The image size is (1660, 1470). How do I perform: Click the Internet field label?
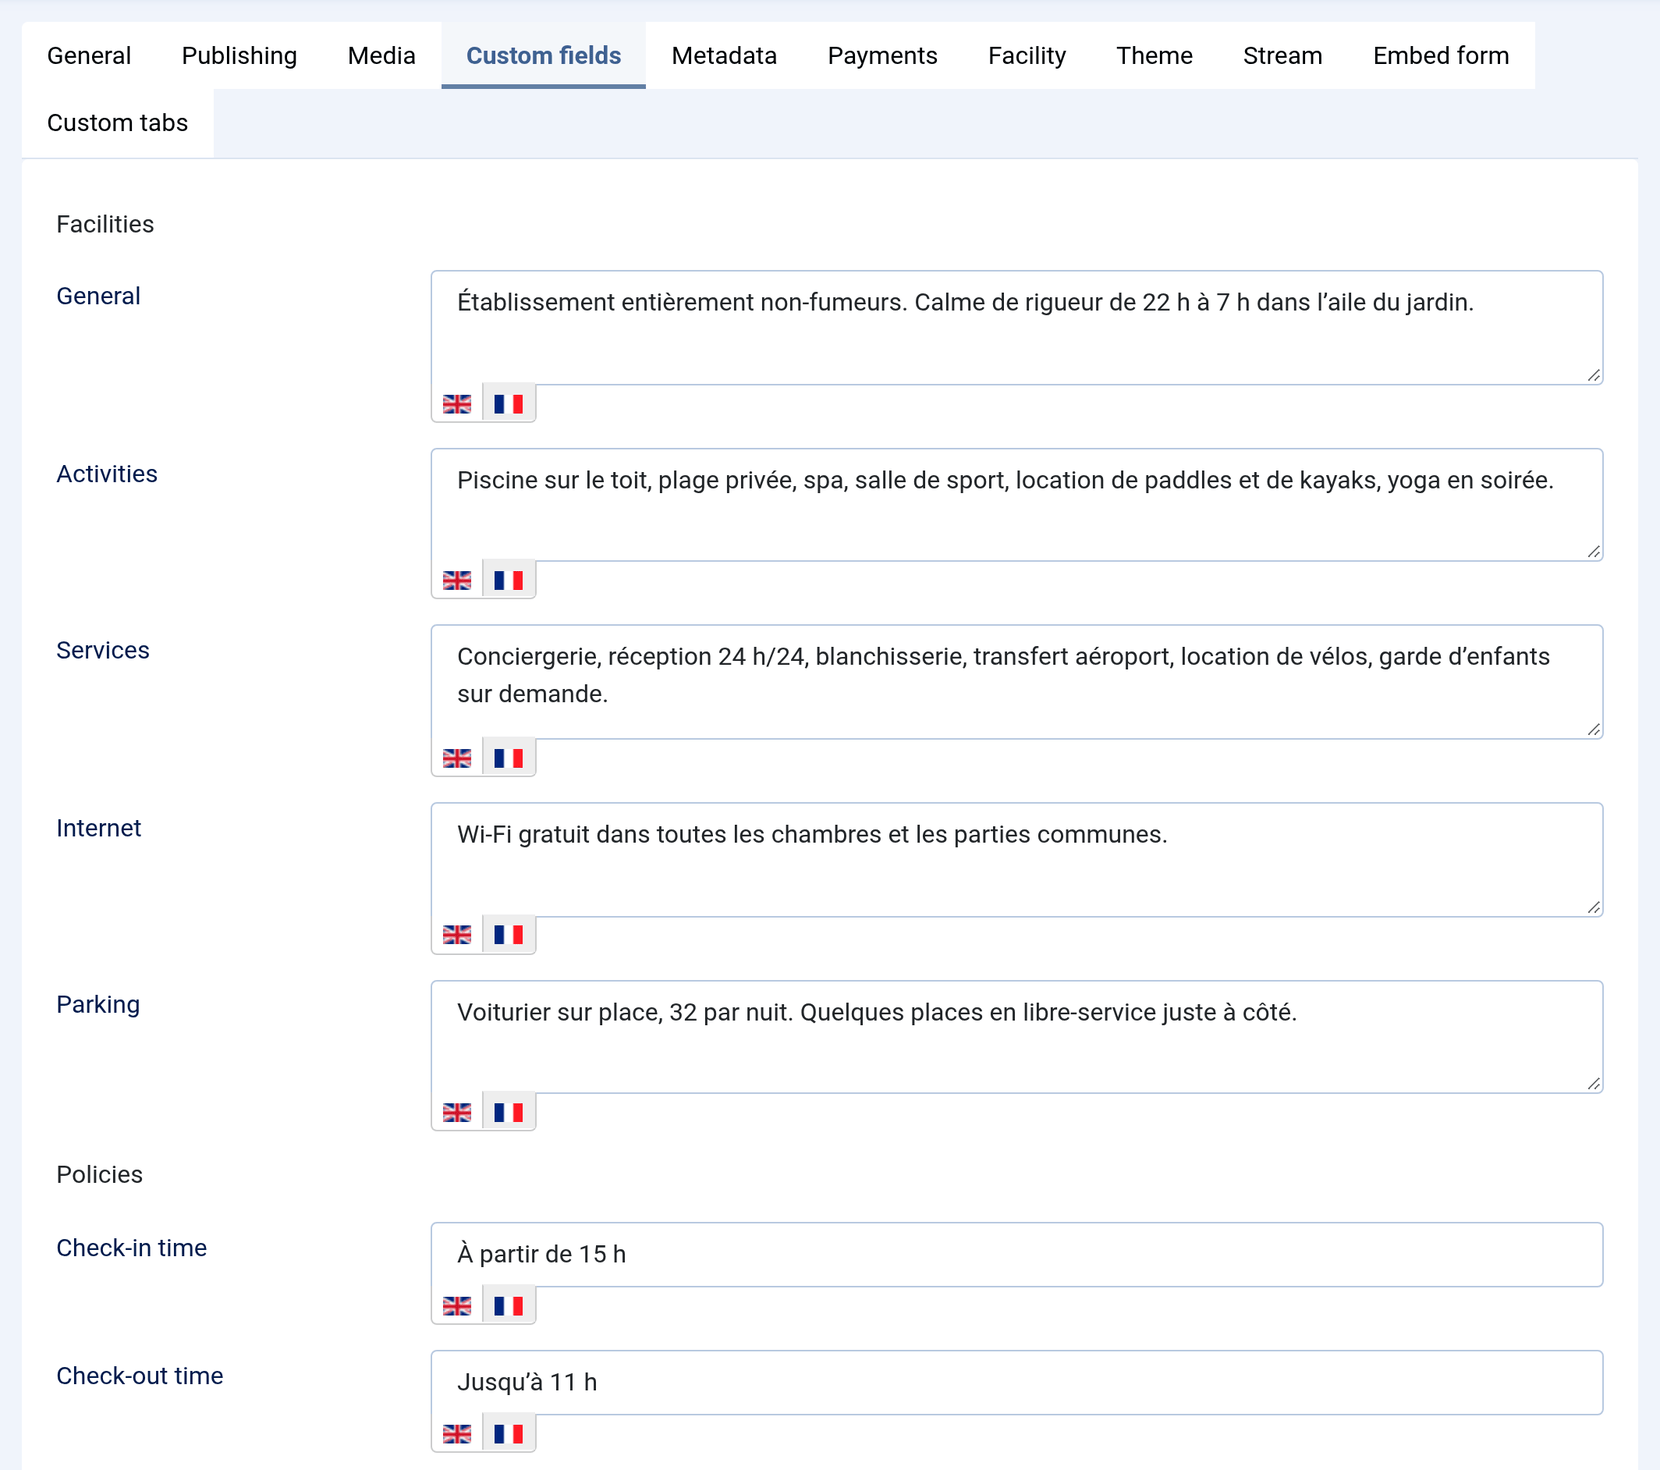pos(99,828)
